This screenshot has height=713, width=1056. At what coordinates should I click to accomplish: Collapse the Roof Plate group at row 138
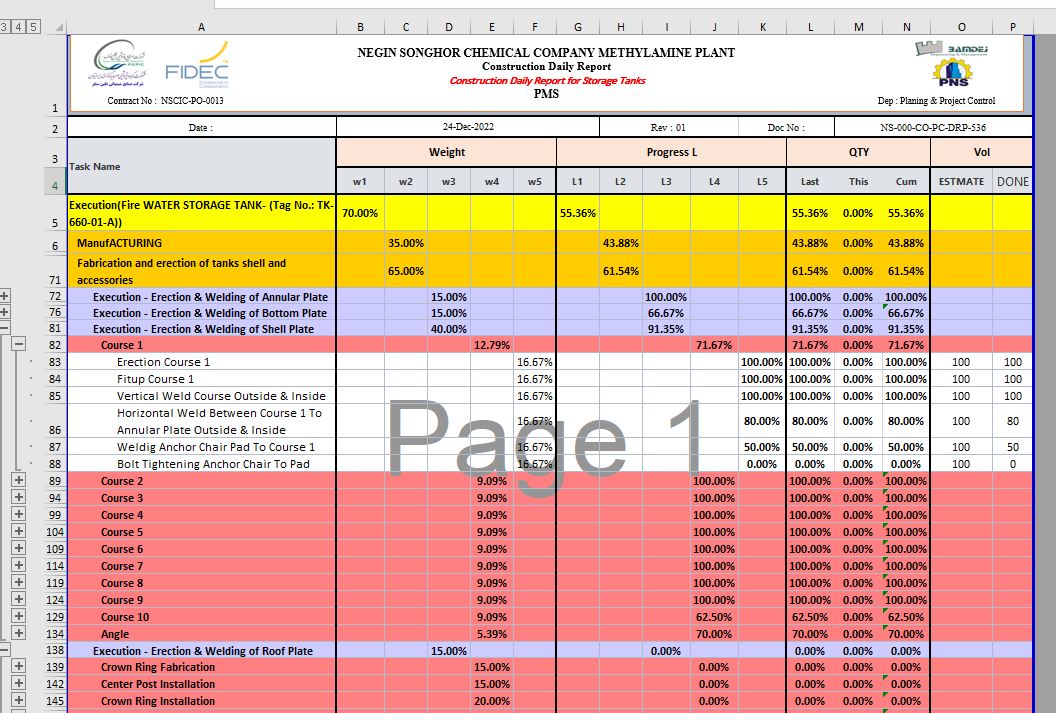(x=5, y=650)
